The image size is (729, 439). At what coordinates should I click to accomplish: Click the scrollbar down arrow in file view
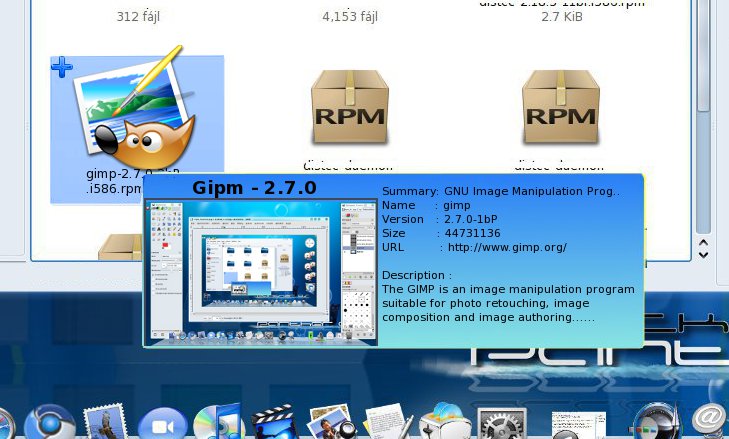tap(703, 255)
